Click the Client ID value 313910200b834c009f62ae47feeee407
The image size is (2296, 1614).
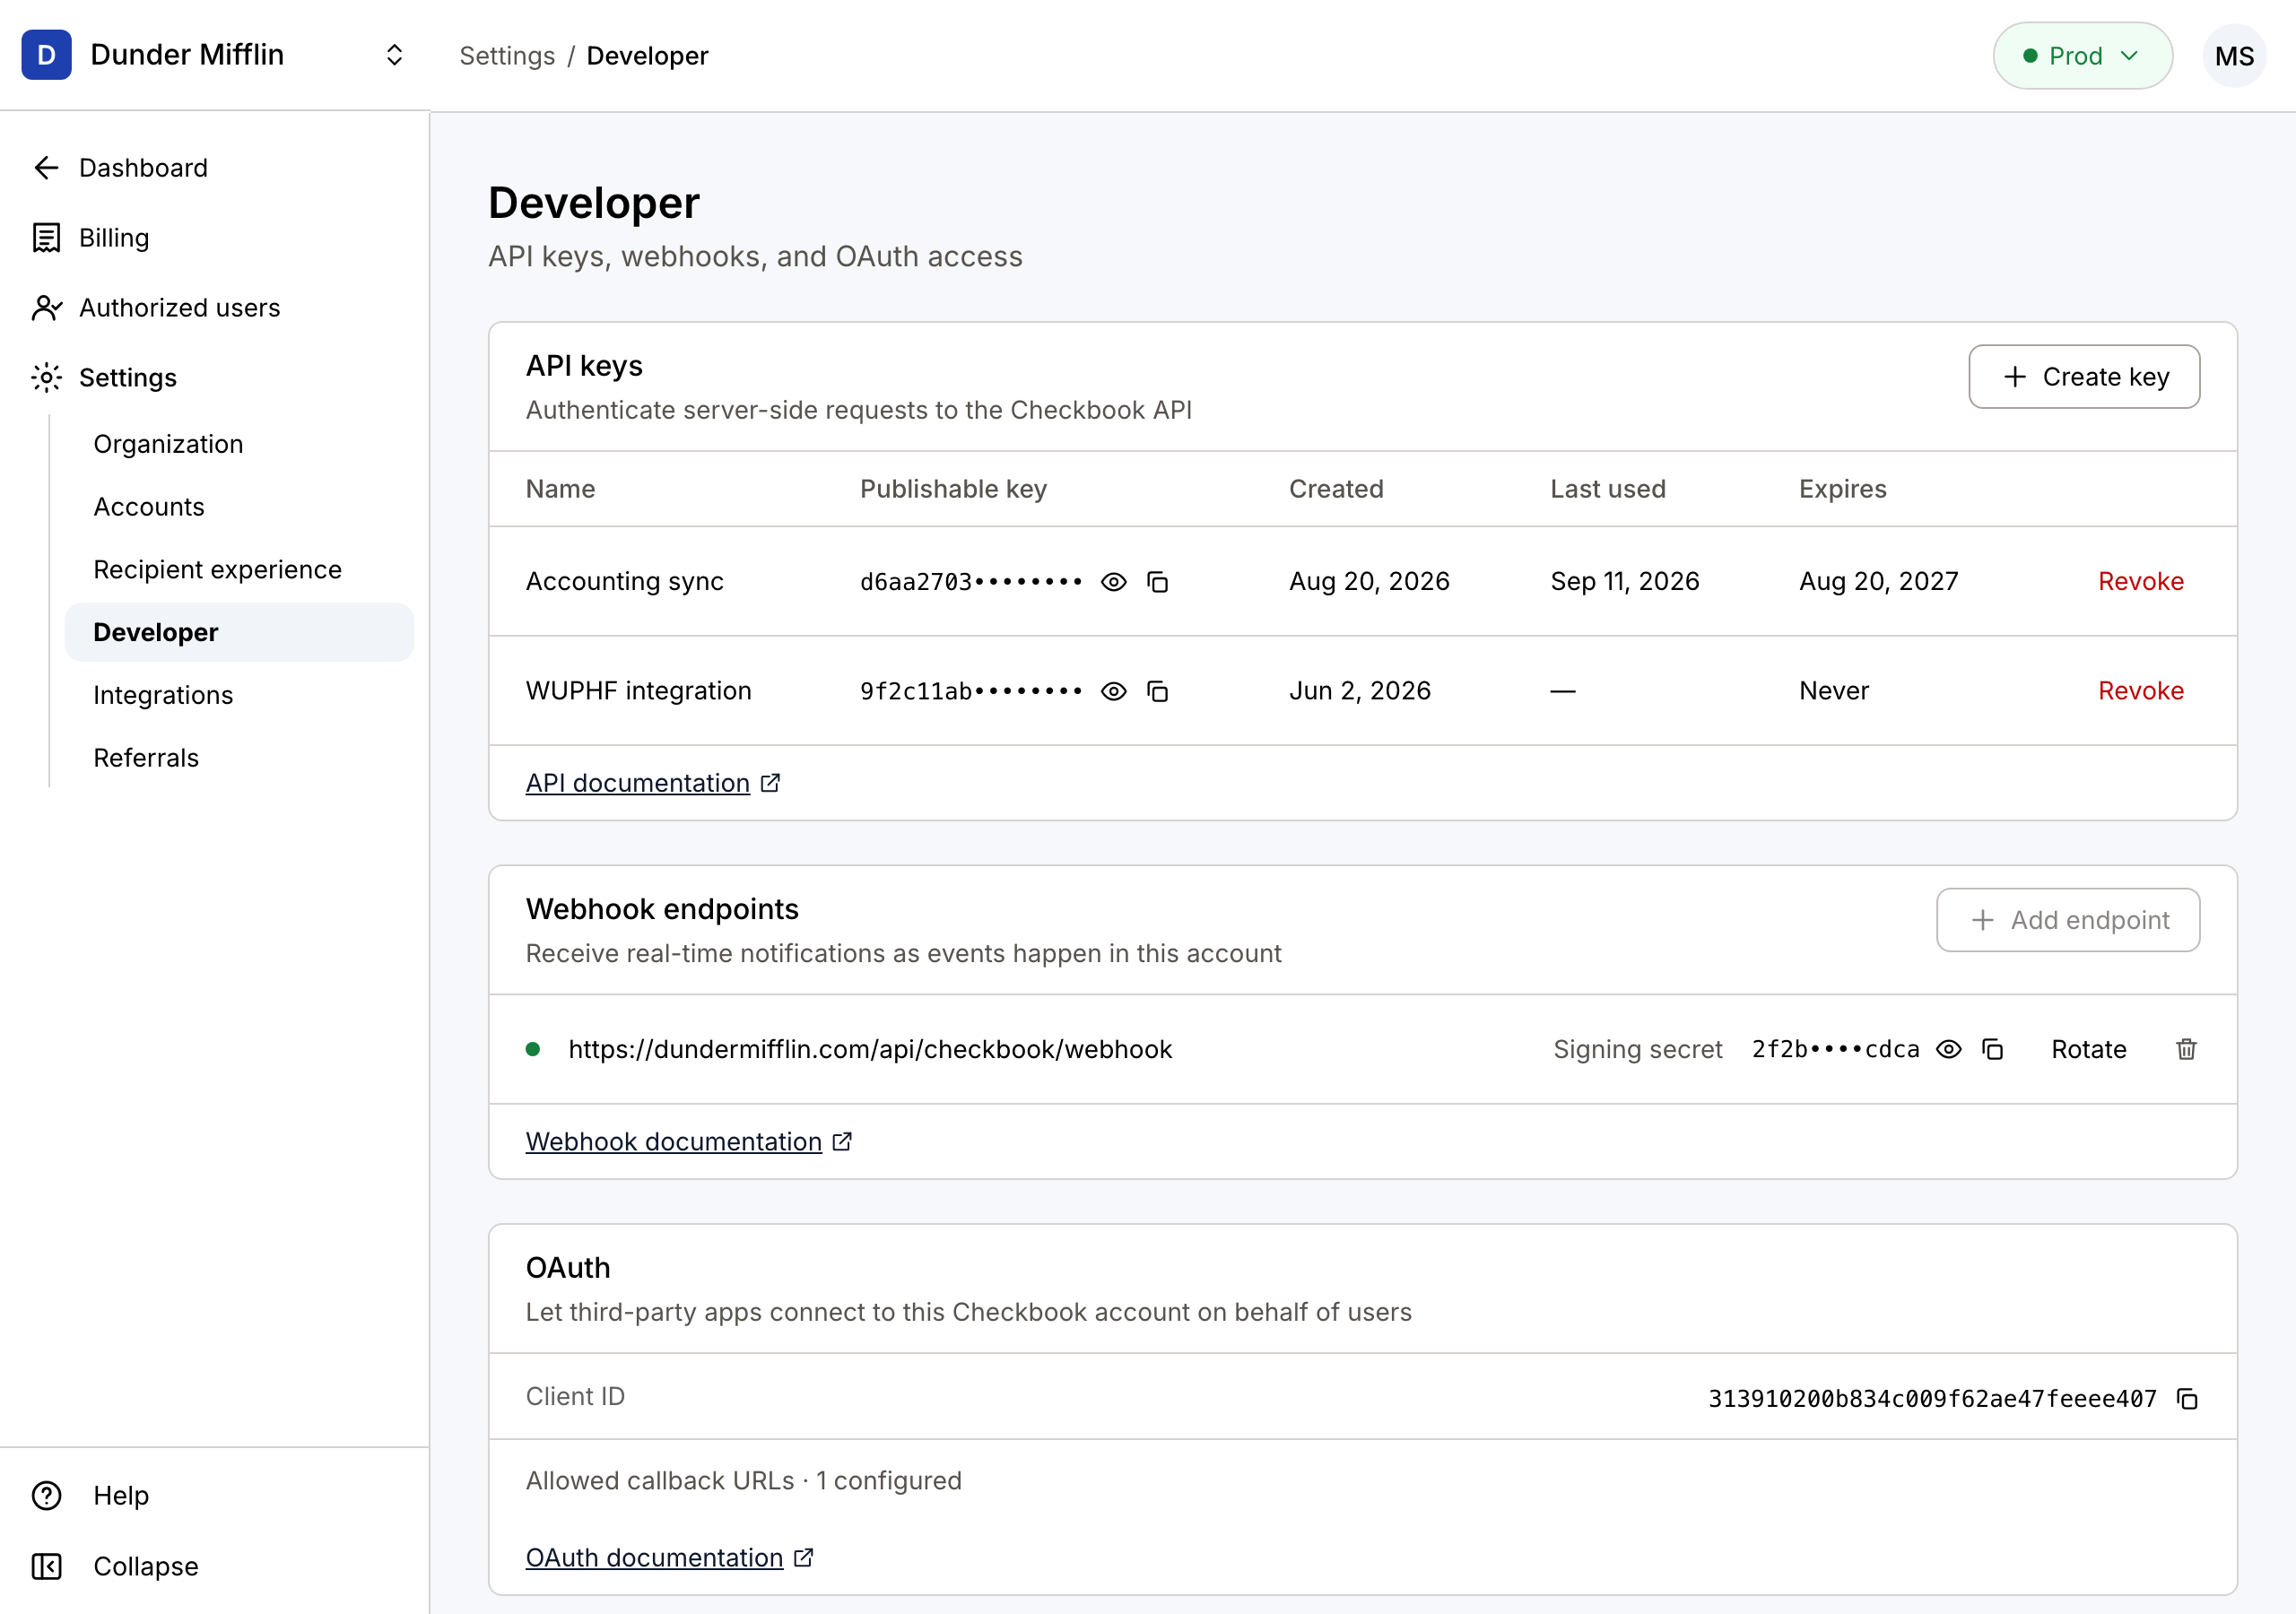point(1932,1398)
